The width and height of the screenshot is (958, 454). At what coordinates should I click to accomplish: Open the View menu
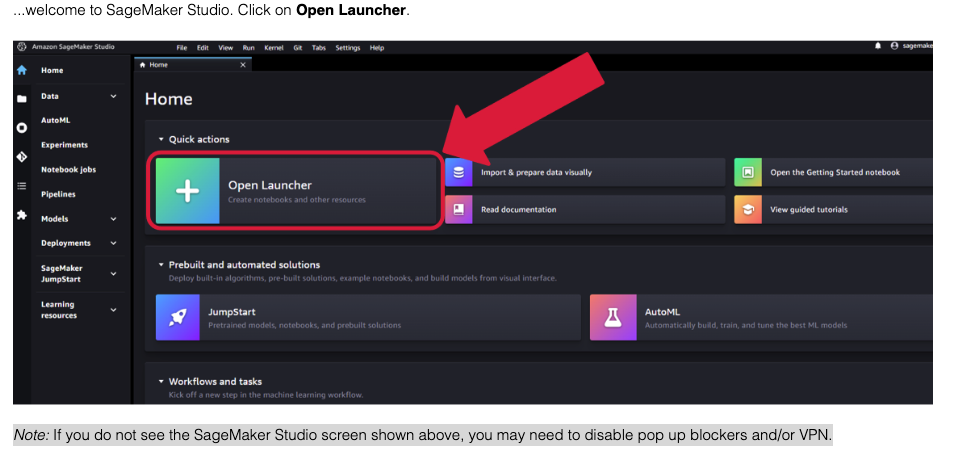(225, 48)
